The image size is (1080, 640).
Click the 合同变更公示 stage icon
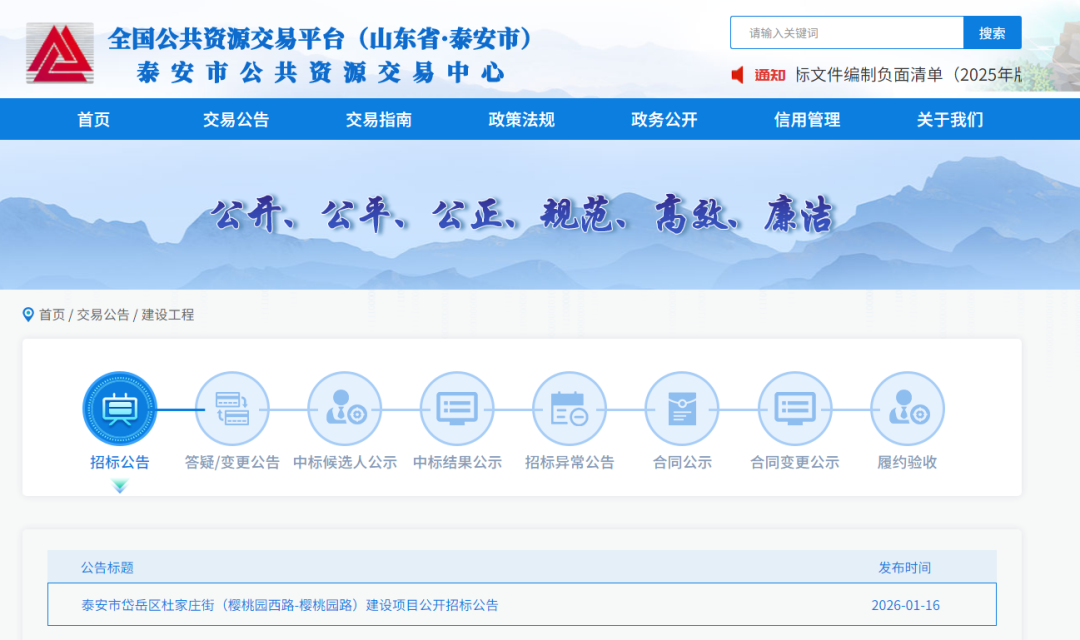pos(795,409)
